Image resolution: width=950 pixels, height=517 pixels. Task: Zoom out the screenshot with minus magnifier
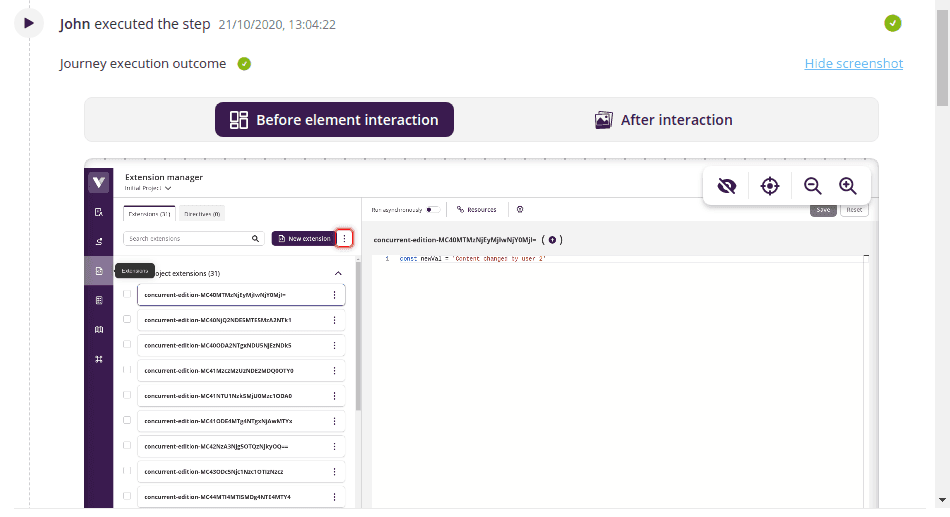pyautogui.click(x=812, y=186)
